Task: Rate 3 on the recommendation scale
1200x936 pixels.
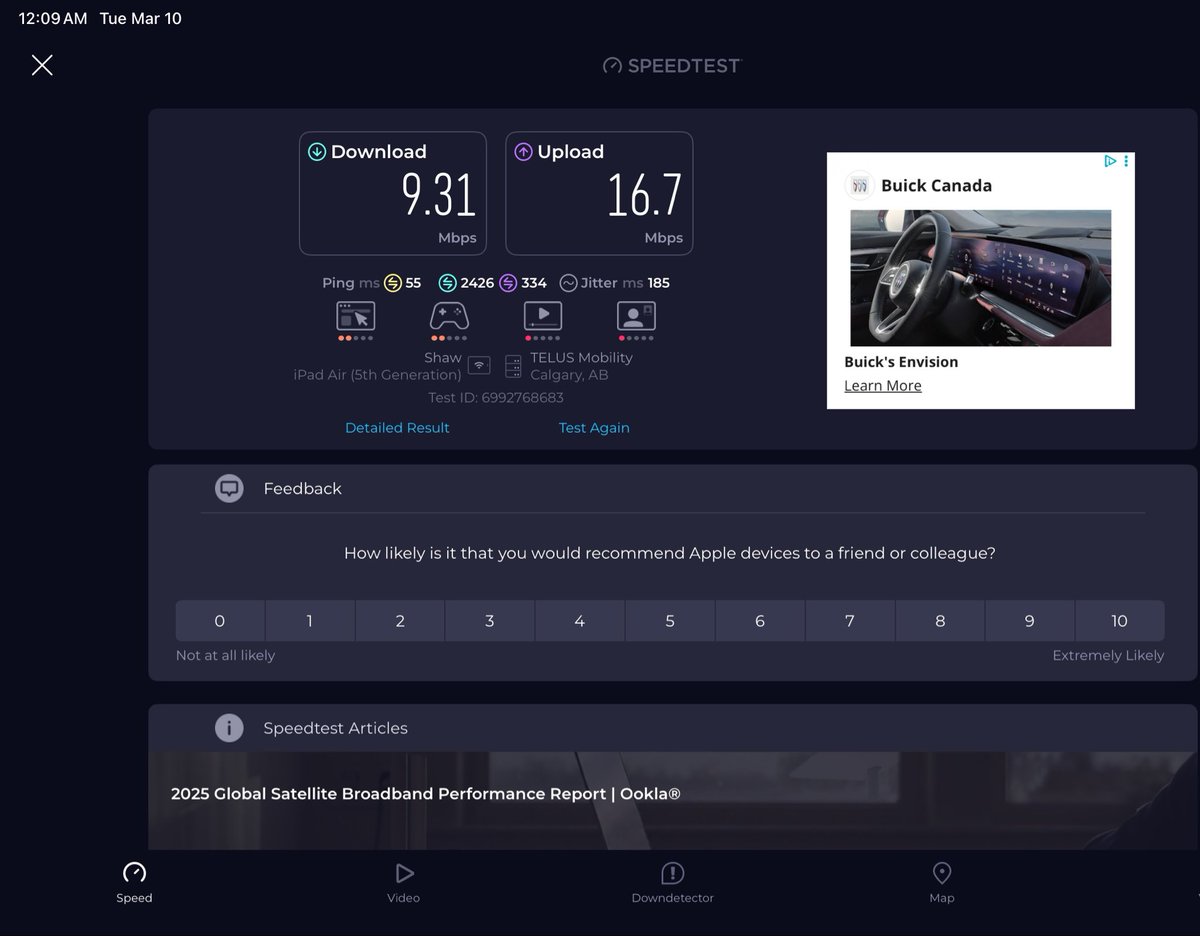Action: click(490, 621)
